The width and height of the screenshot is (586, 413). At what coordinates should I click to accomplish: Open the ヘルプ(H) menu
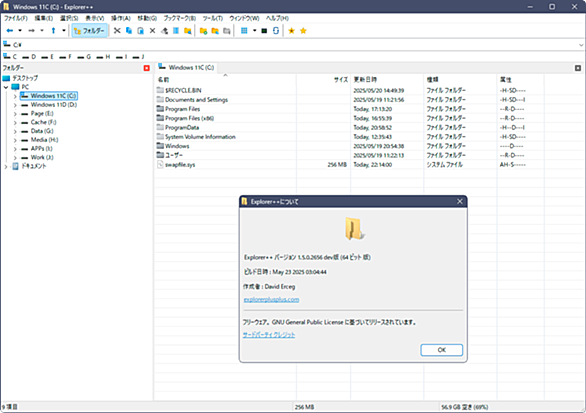[x=277, y=18]
